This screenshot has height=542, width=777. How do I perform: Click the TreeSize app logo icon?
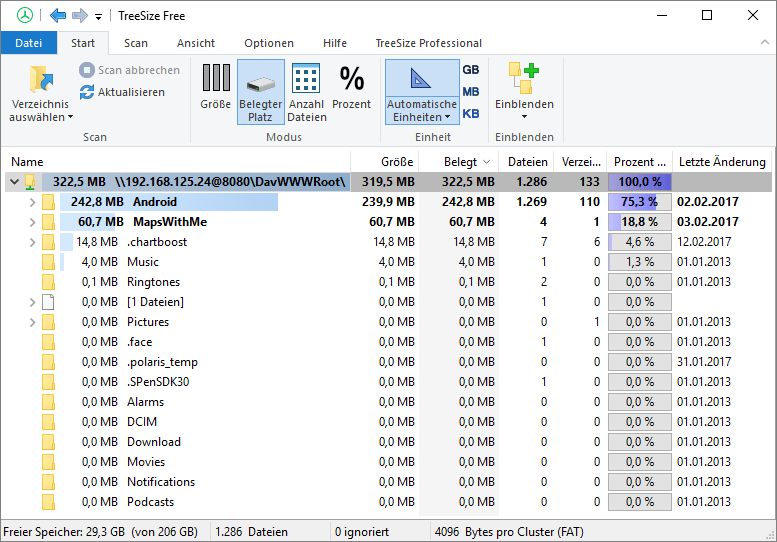tap(25, 15)
